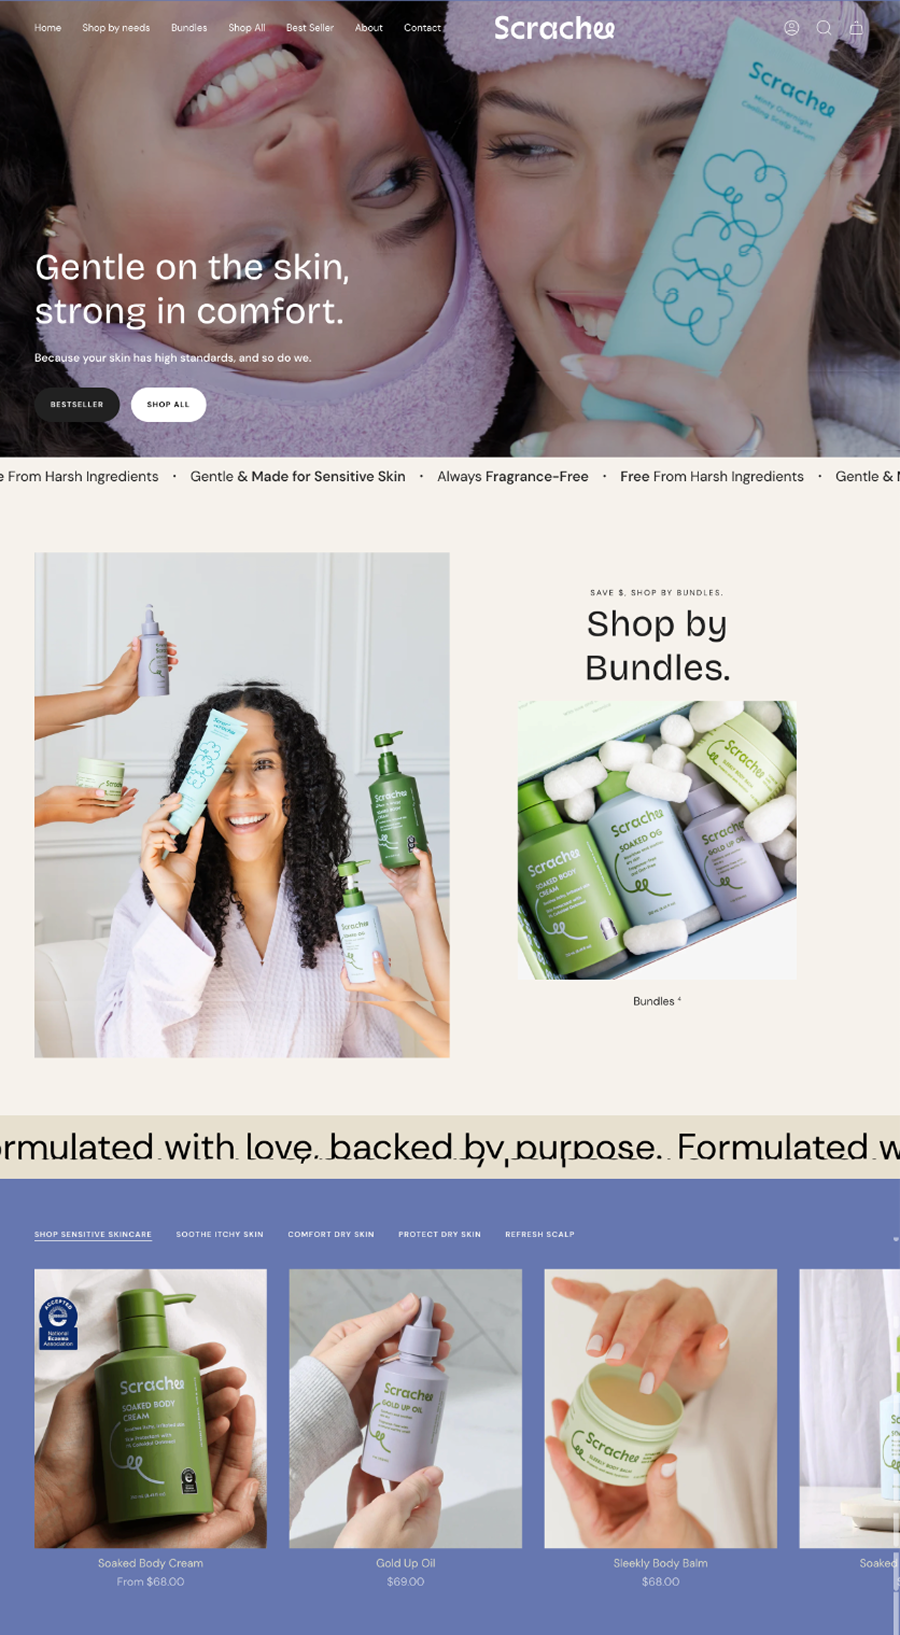This screenshot has height=1635, width=900.
Task: Click the Scrachee logo in the header
Action: pos(555,28)
